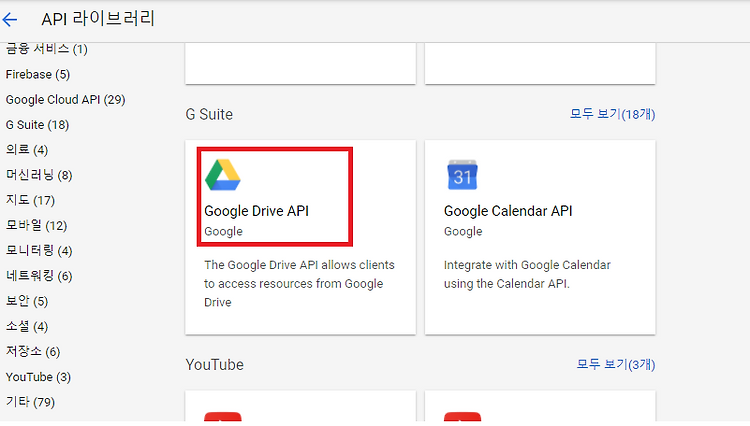Click the G Suite section heading

coord(209,114)
